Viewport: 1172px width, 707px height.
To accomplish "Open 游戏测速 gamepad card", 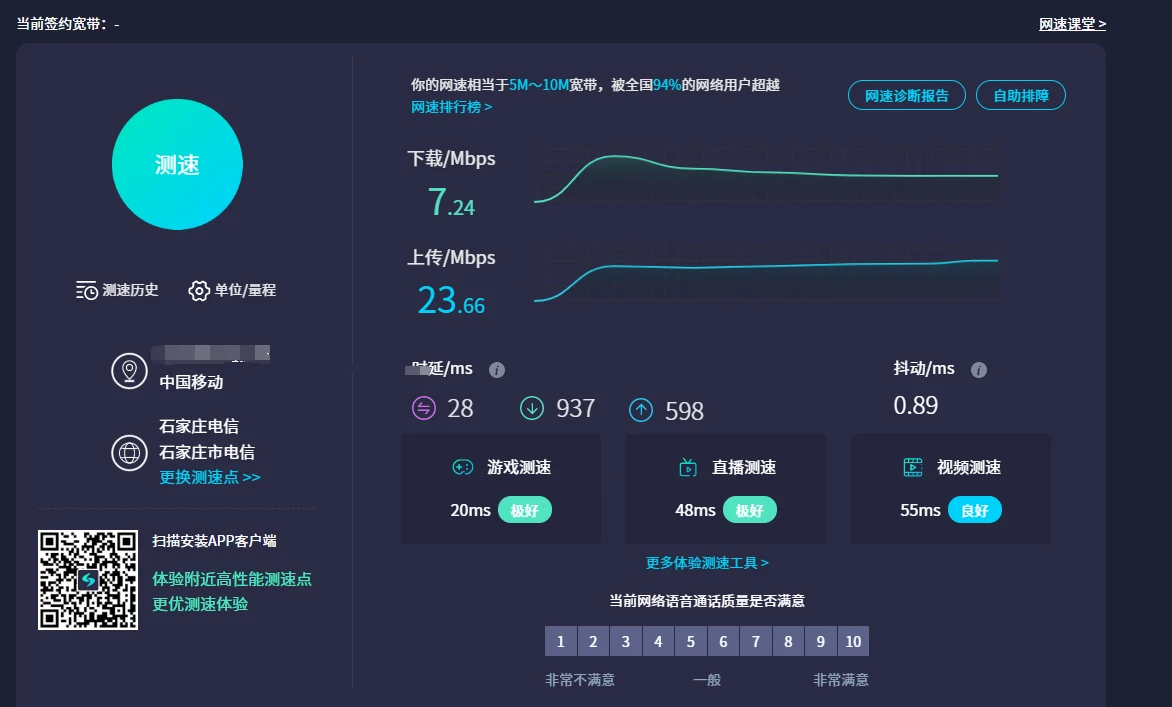I will pos(501,488).
